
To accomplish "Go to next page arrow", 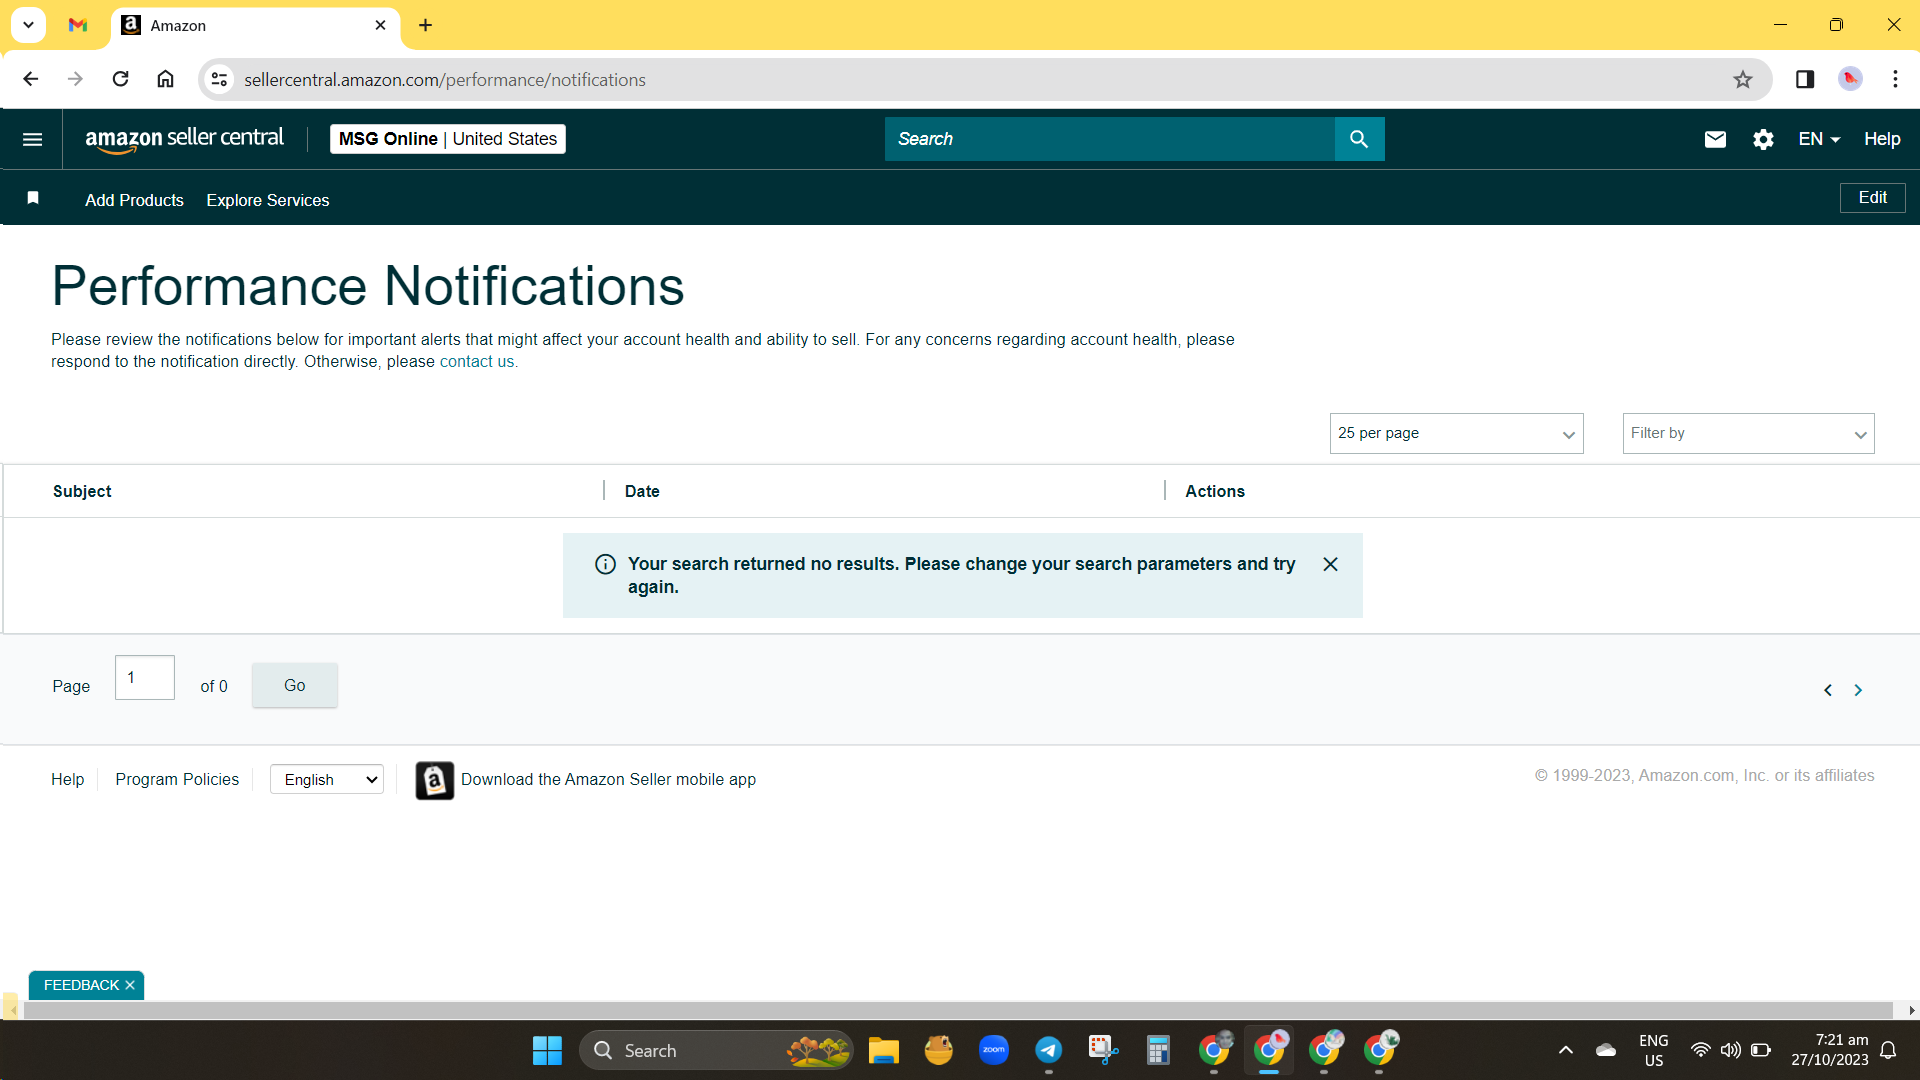I will [1858, 690].
